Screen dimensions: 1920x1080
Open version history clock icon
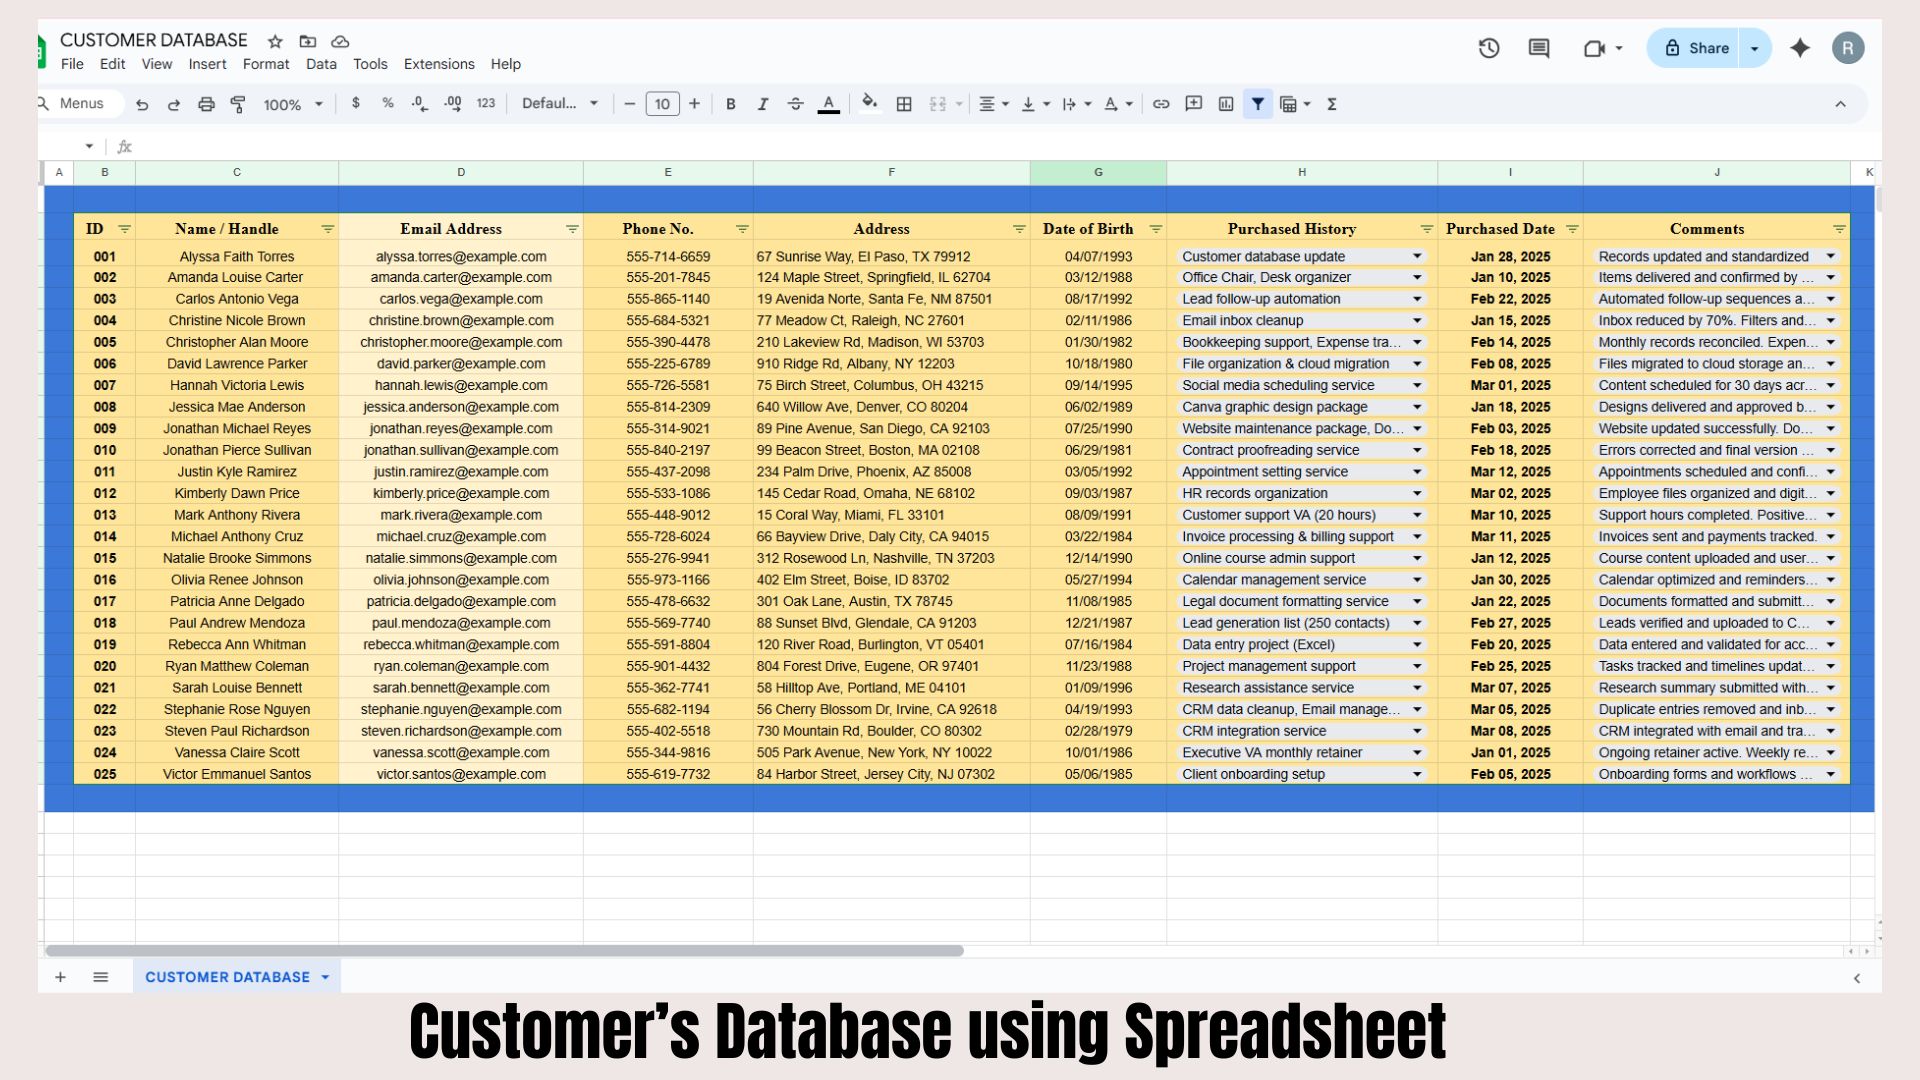coord(1489,48)
